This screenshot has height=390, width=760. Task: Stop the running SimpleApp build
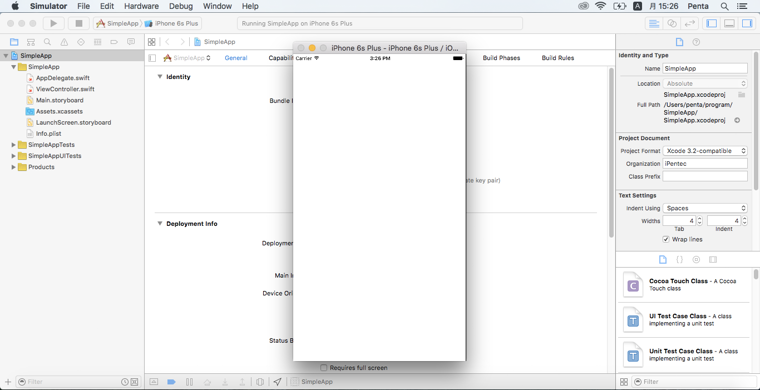[79, 23]
